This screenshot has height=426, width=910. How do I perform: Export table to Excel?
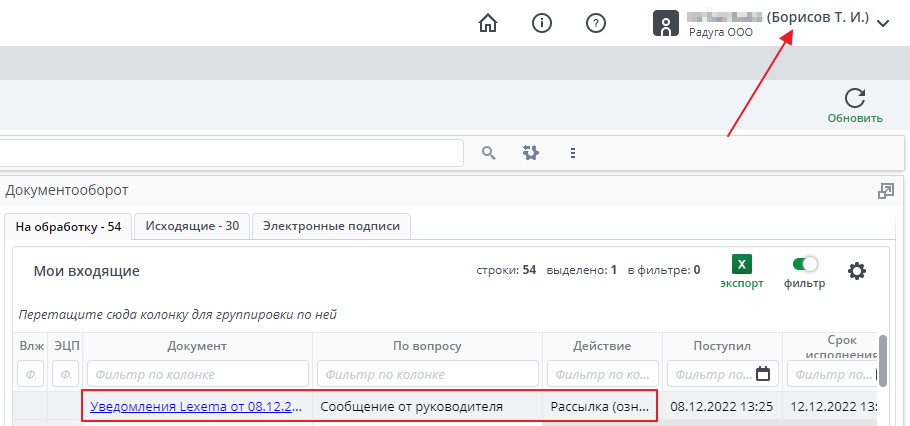742,272
